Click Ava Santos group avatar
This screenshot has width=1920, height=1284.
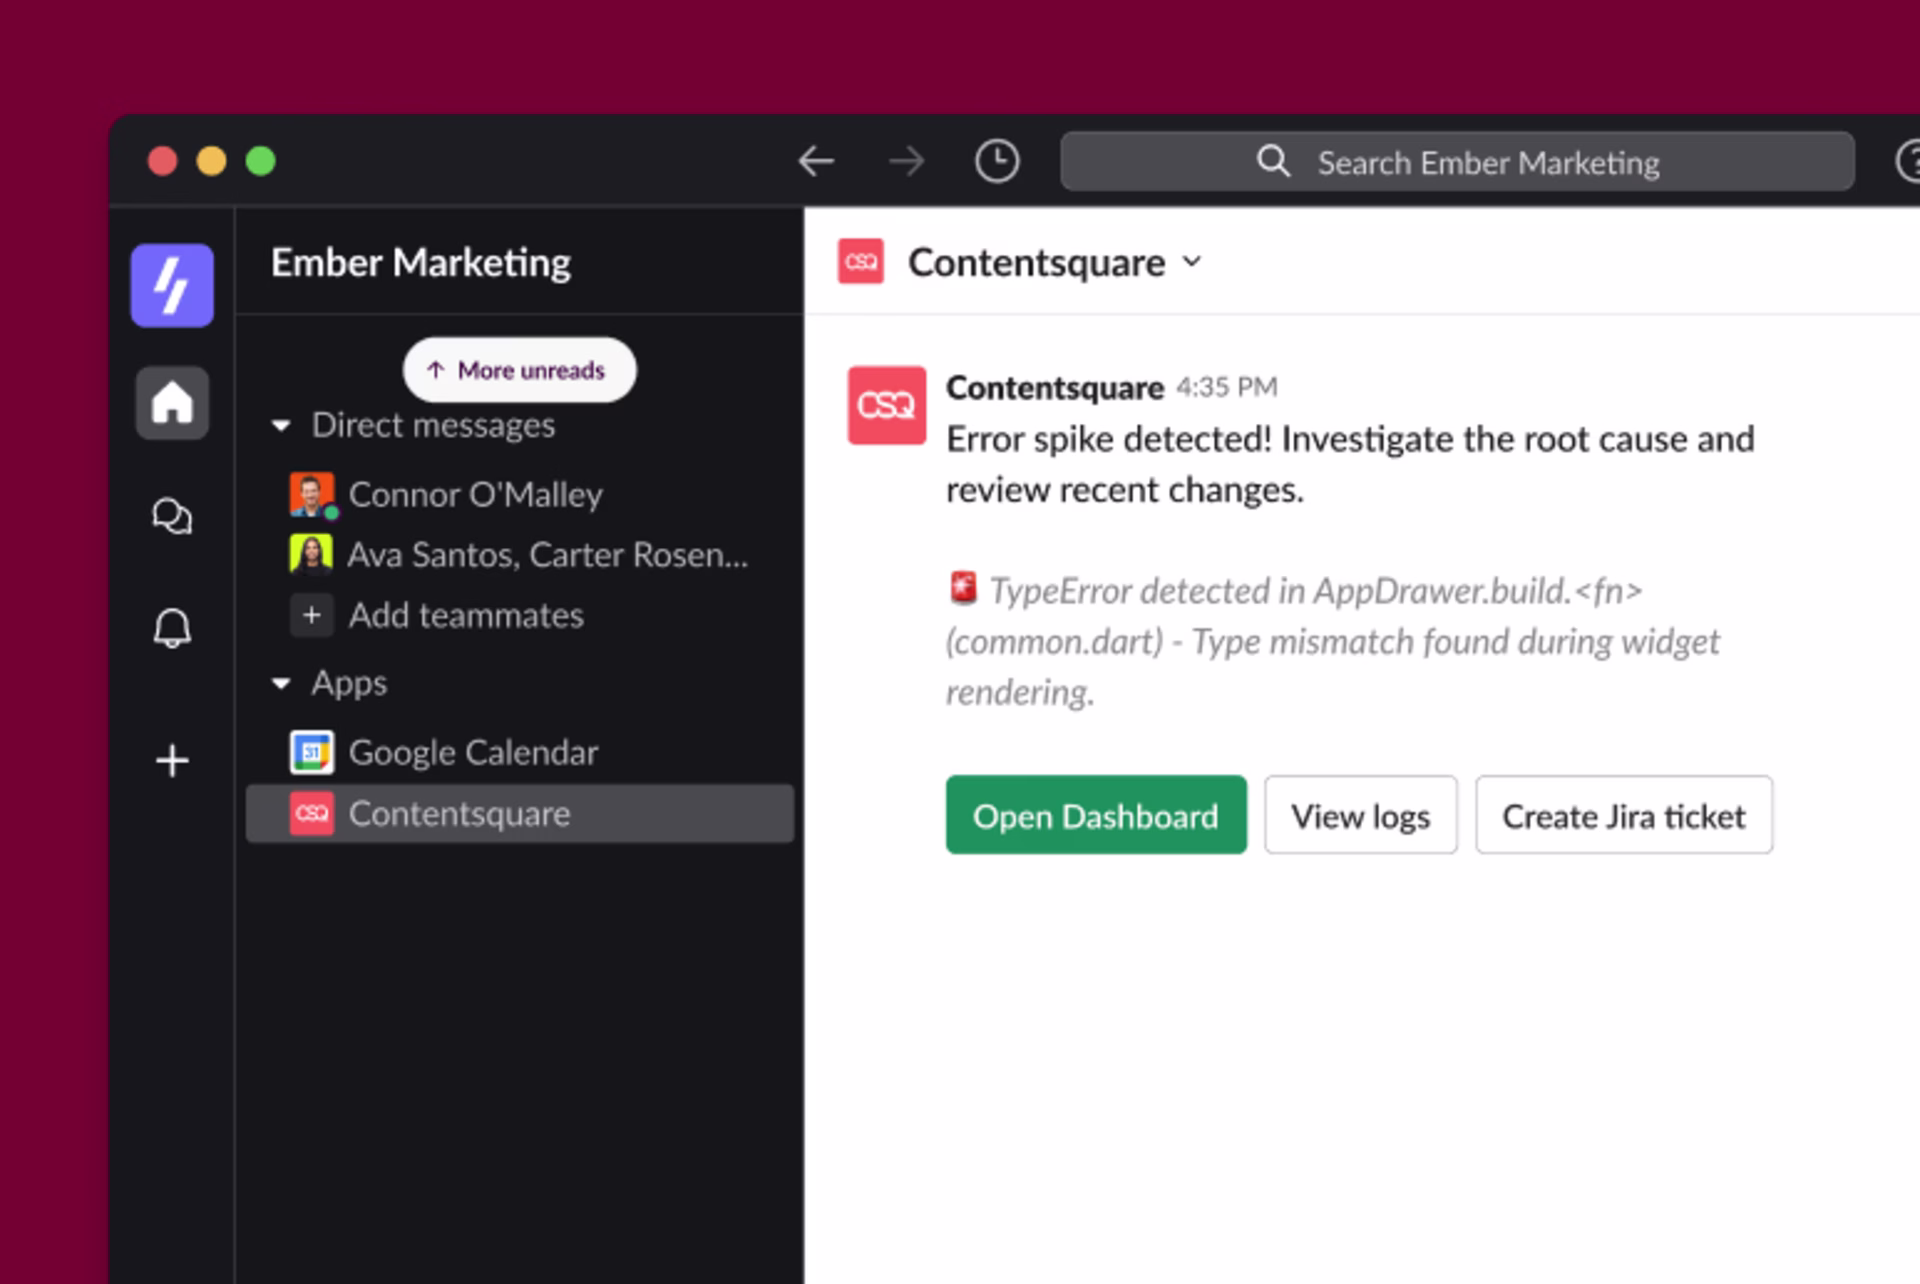pos(311,554)
